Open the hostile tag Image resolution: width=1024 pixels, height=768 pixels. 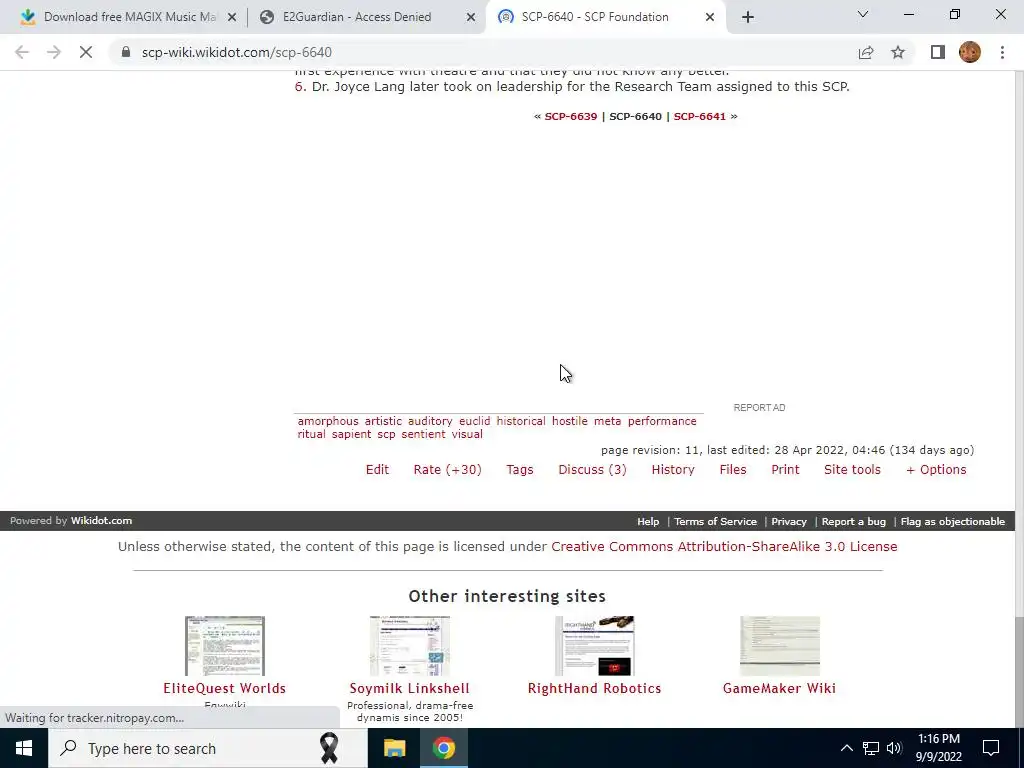point(569,421)
